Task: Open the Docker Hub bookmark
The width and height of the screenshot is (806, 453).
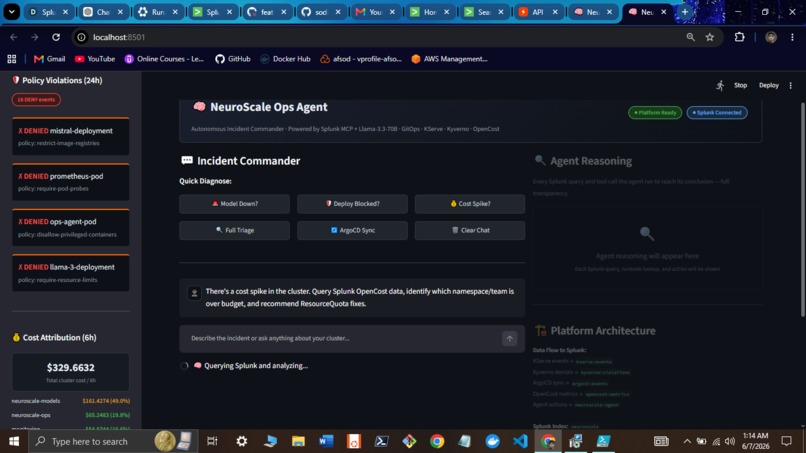Action: point(285,59)
